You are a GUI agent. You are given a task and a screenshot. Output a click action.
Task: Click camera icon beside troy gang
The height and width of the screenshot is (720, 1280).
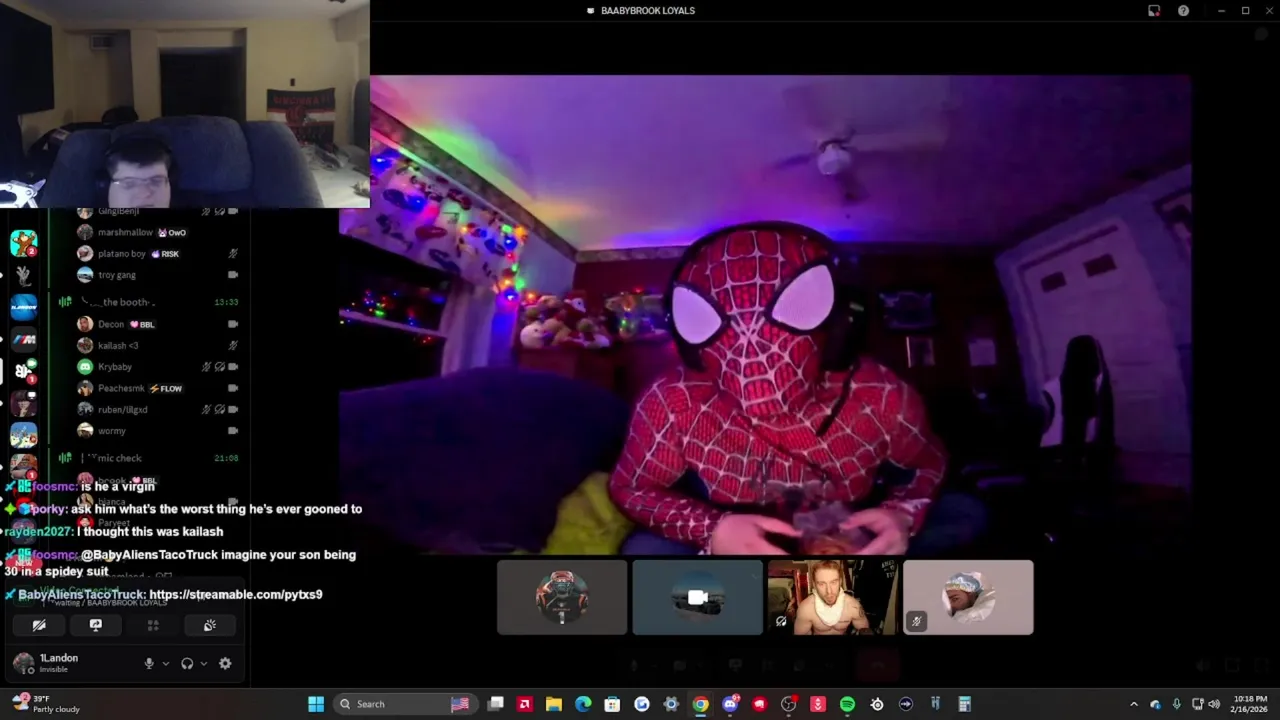pyautogui.click(x=233, y=275)
